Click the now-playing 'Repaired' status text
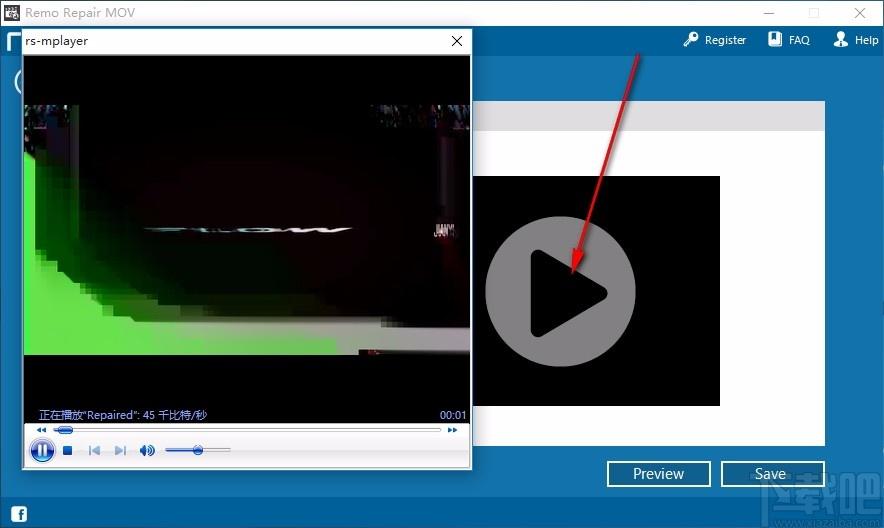The height and width of the screenshot is (528, 884). pos(123,415)
